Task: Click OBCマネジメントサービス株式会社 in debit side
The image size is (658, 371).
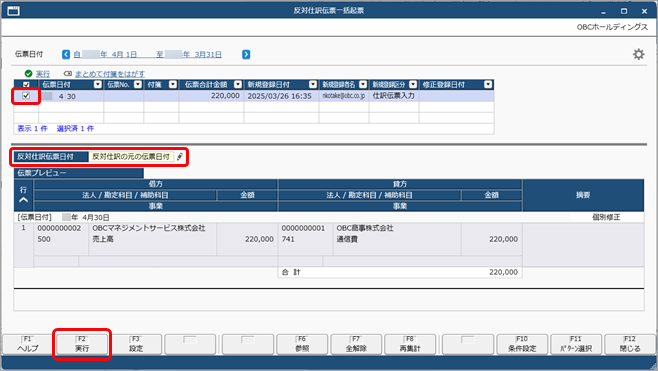Action: click(x=149, y=228)
